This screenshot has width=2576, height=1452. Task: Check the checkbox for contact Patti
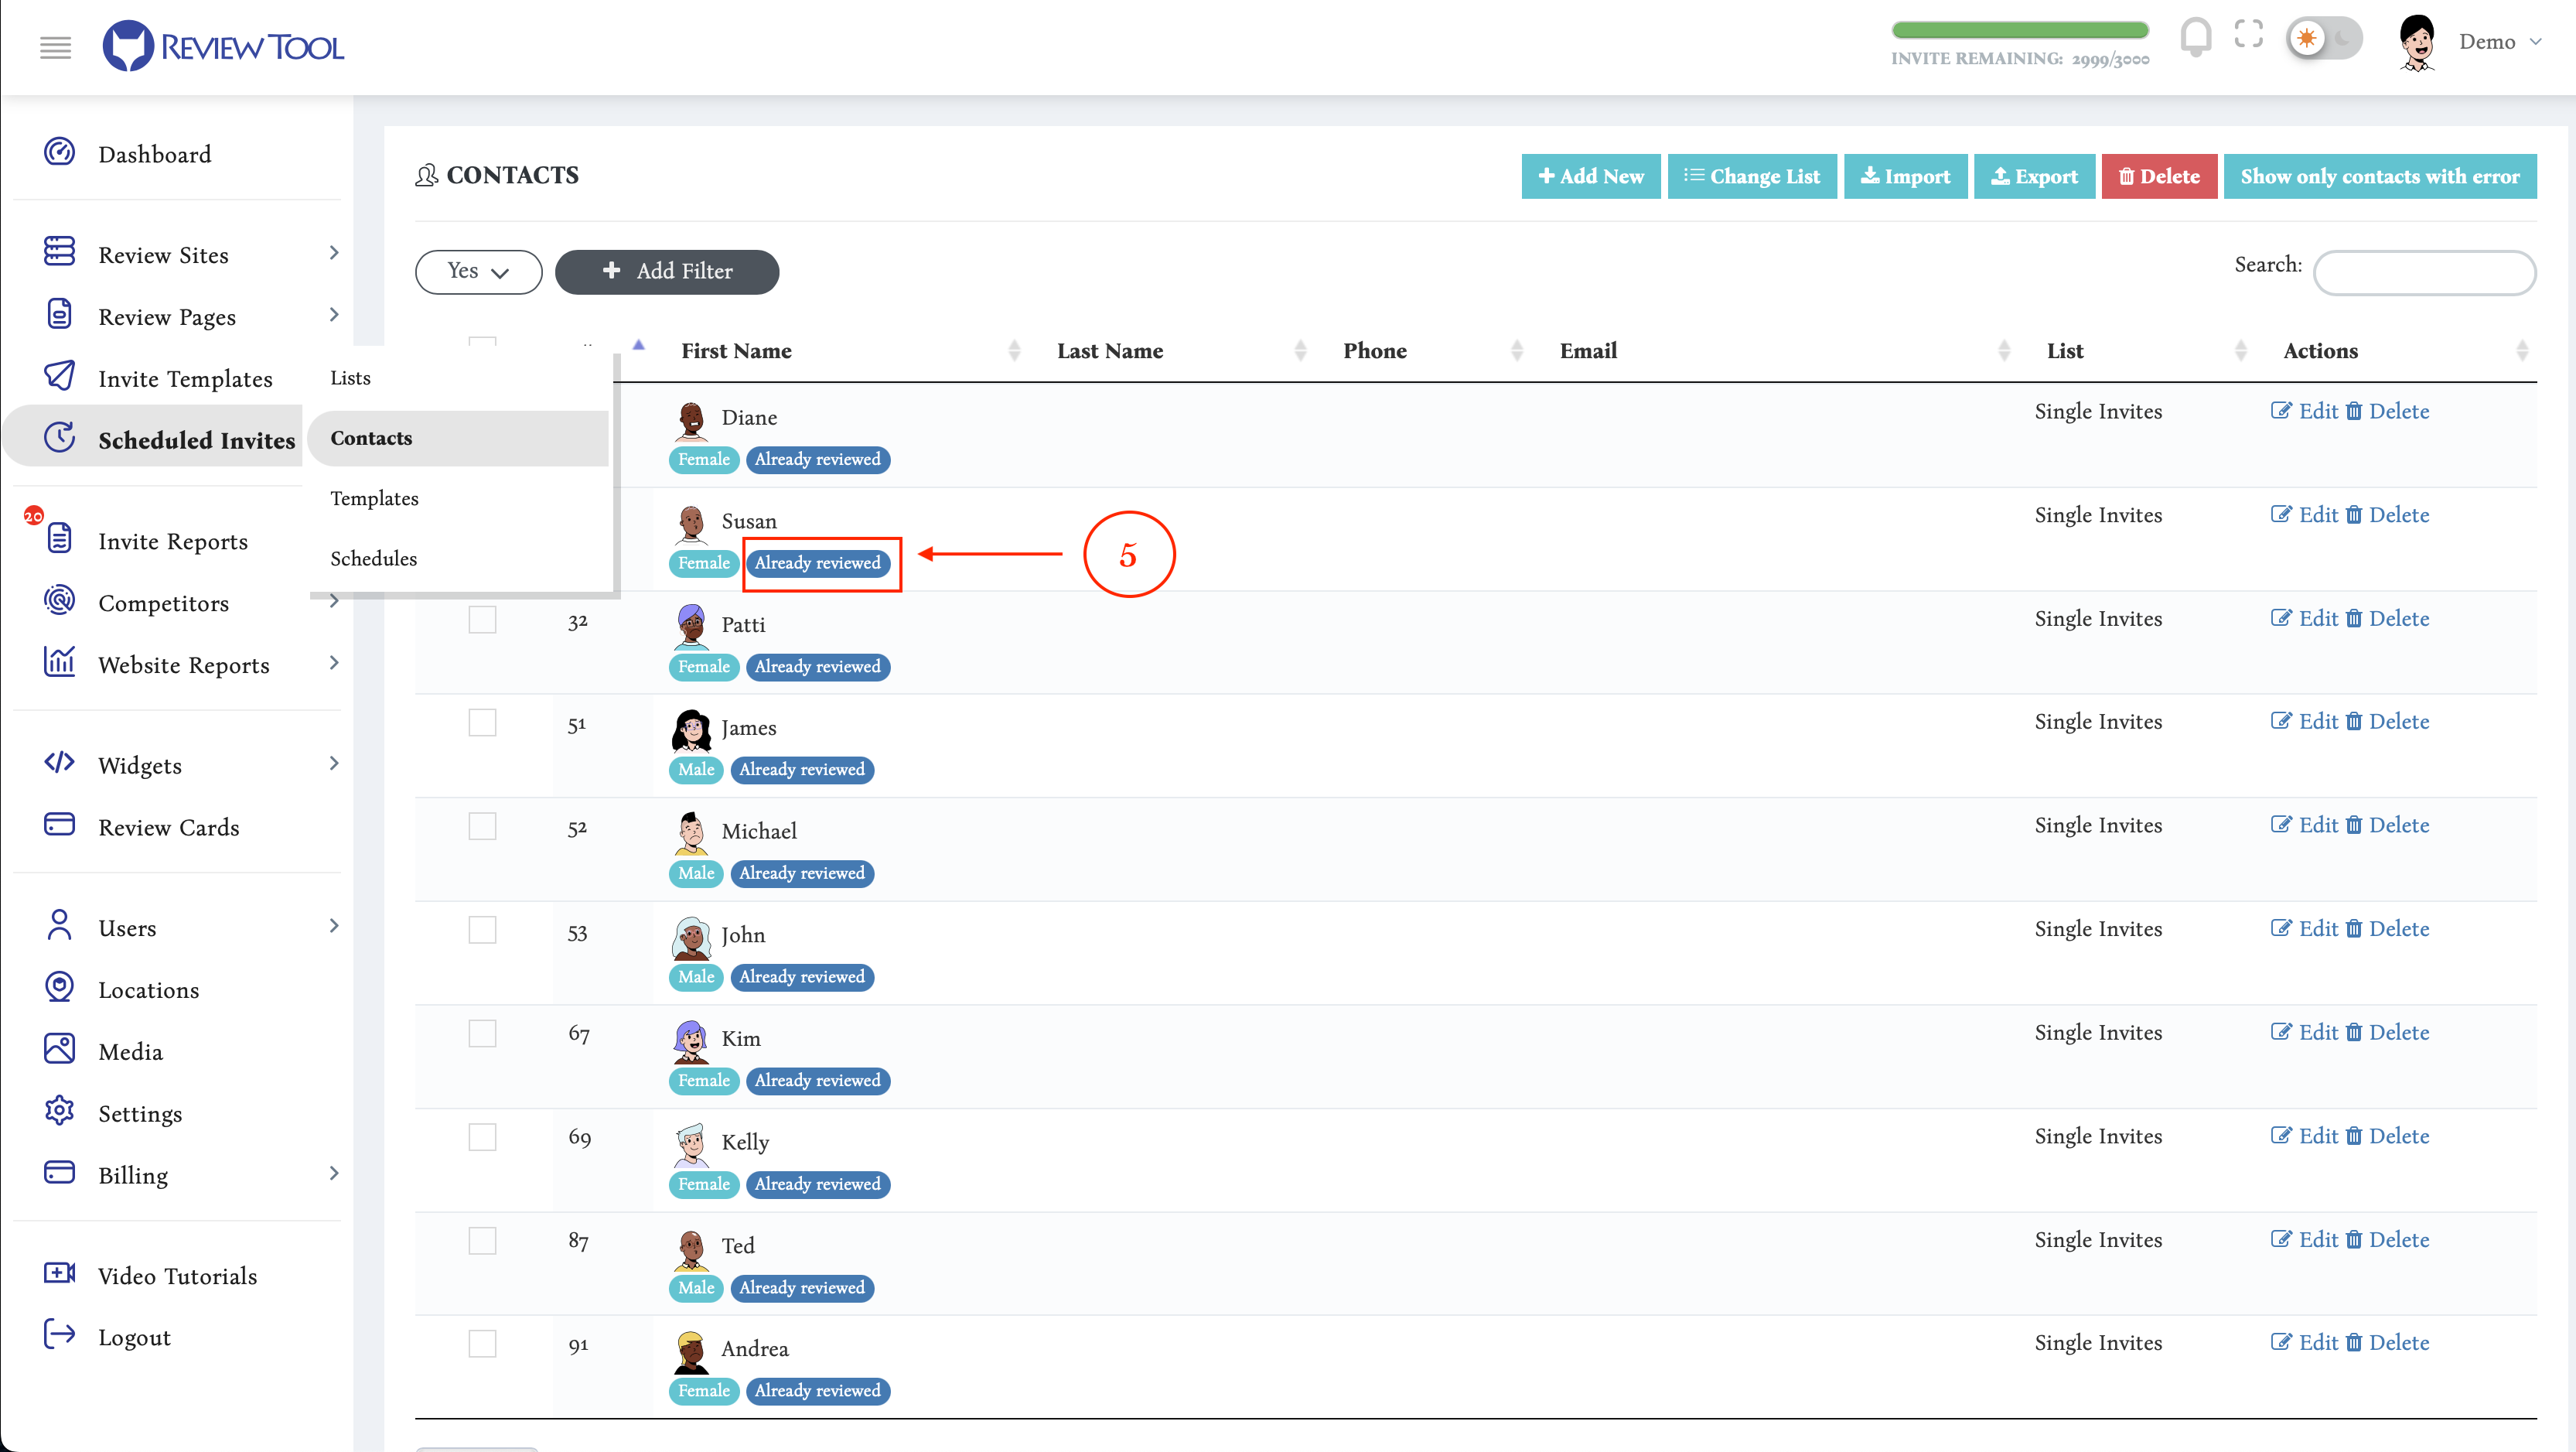click(482, 620)
